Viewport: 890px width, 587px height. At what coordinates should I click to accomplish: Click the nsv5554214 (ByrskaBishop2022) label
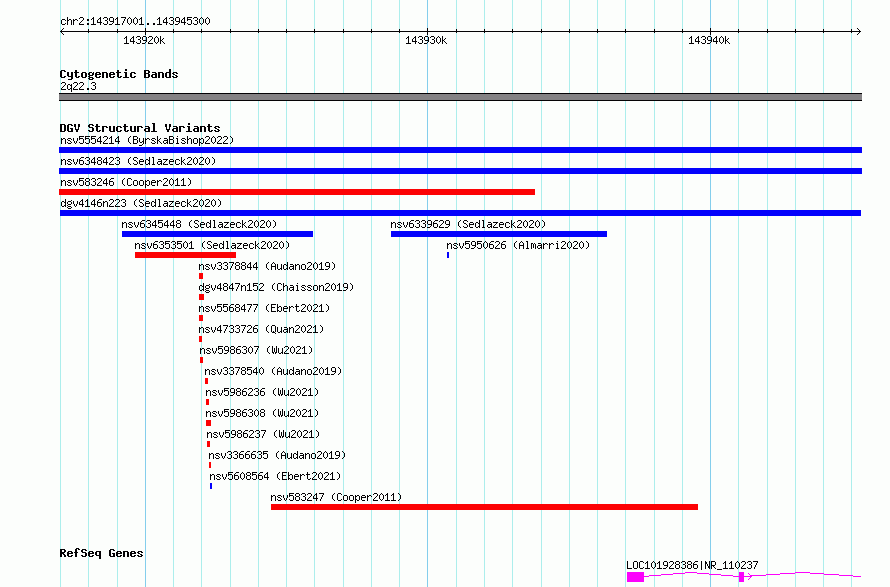coord(147,140)
